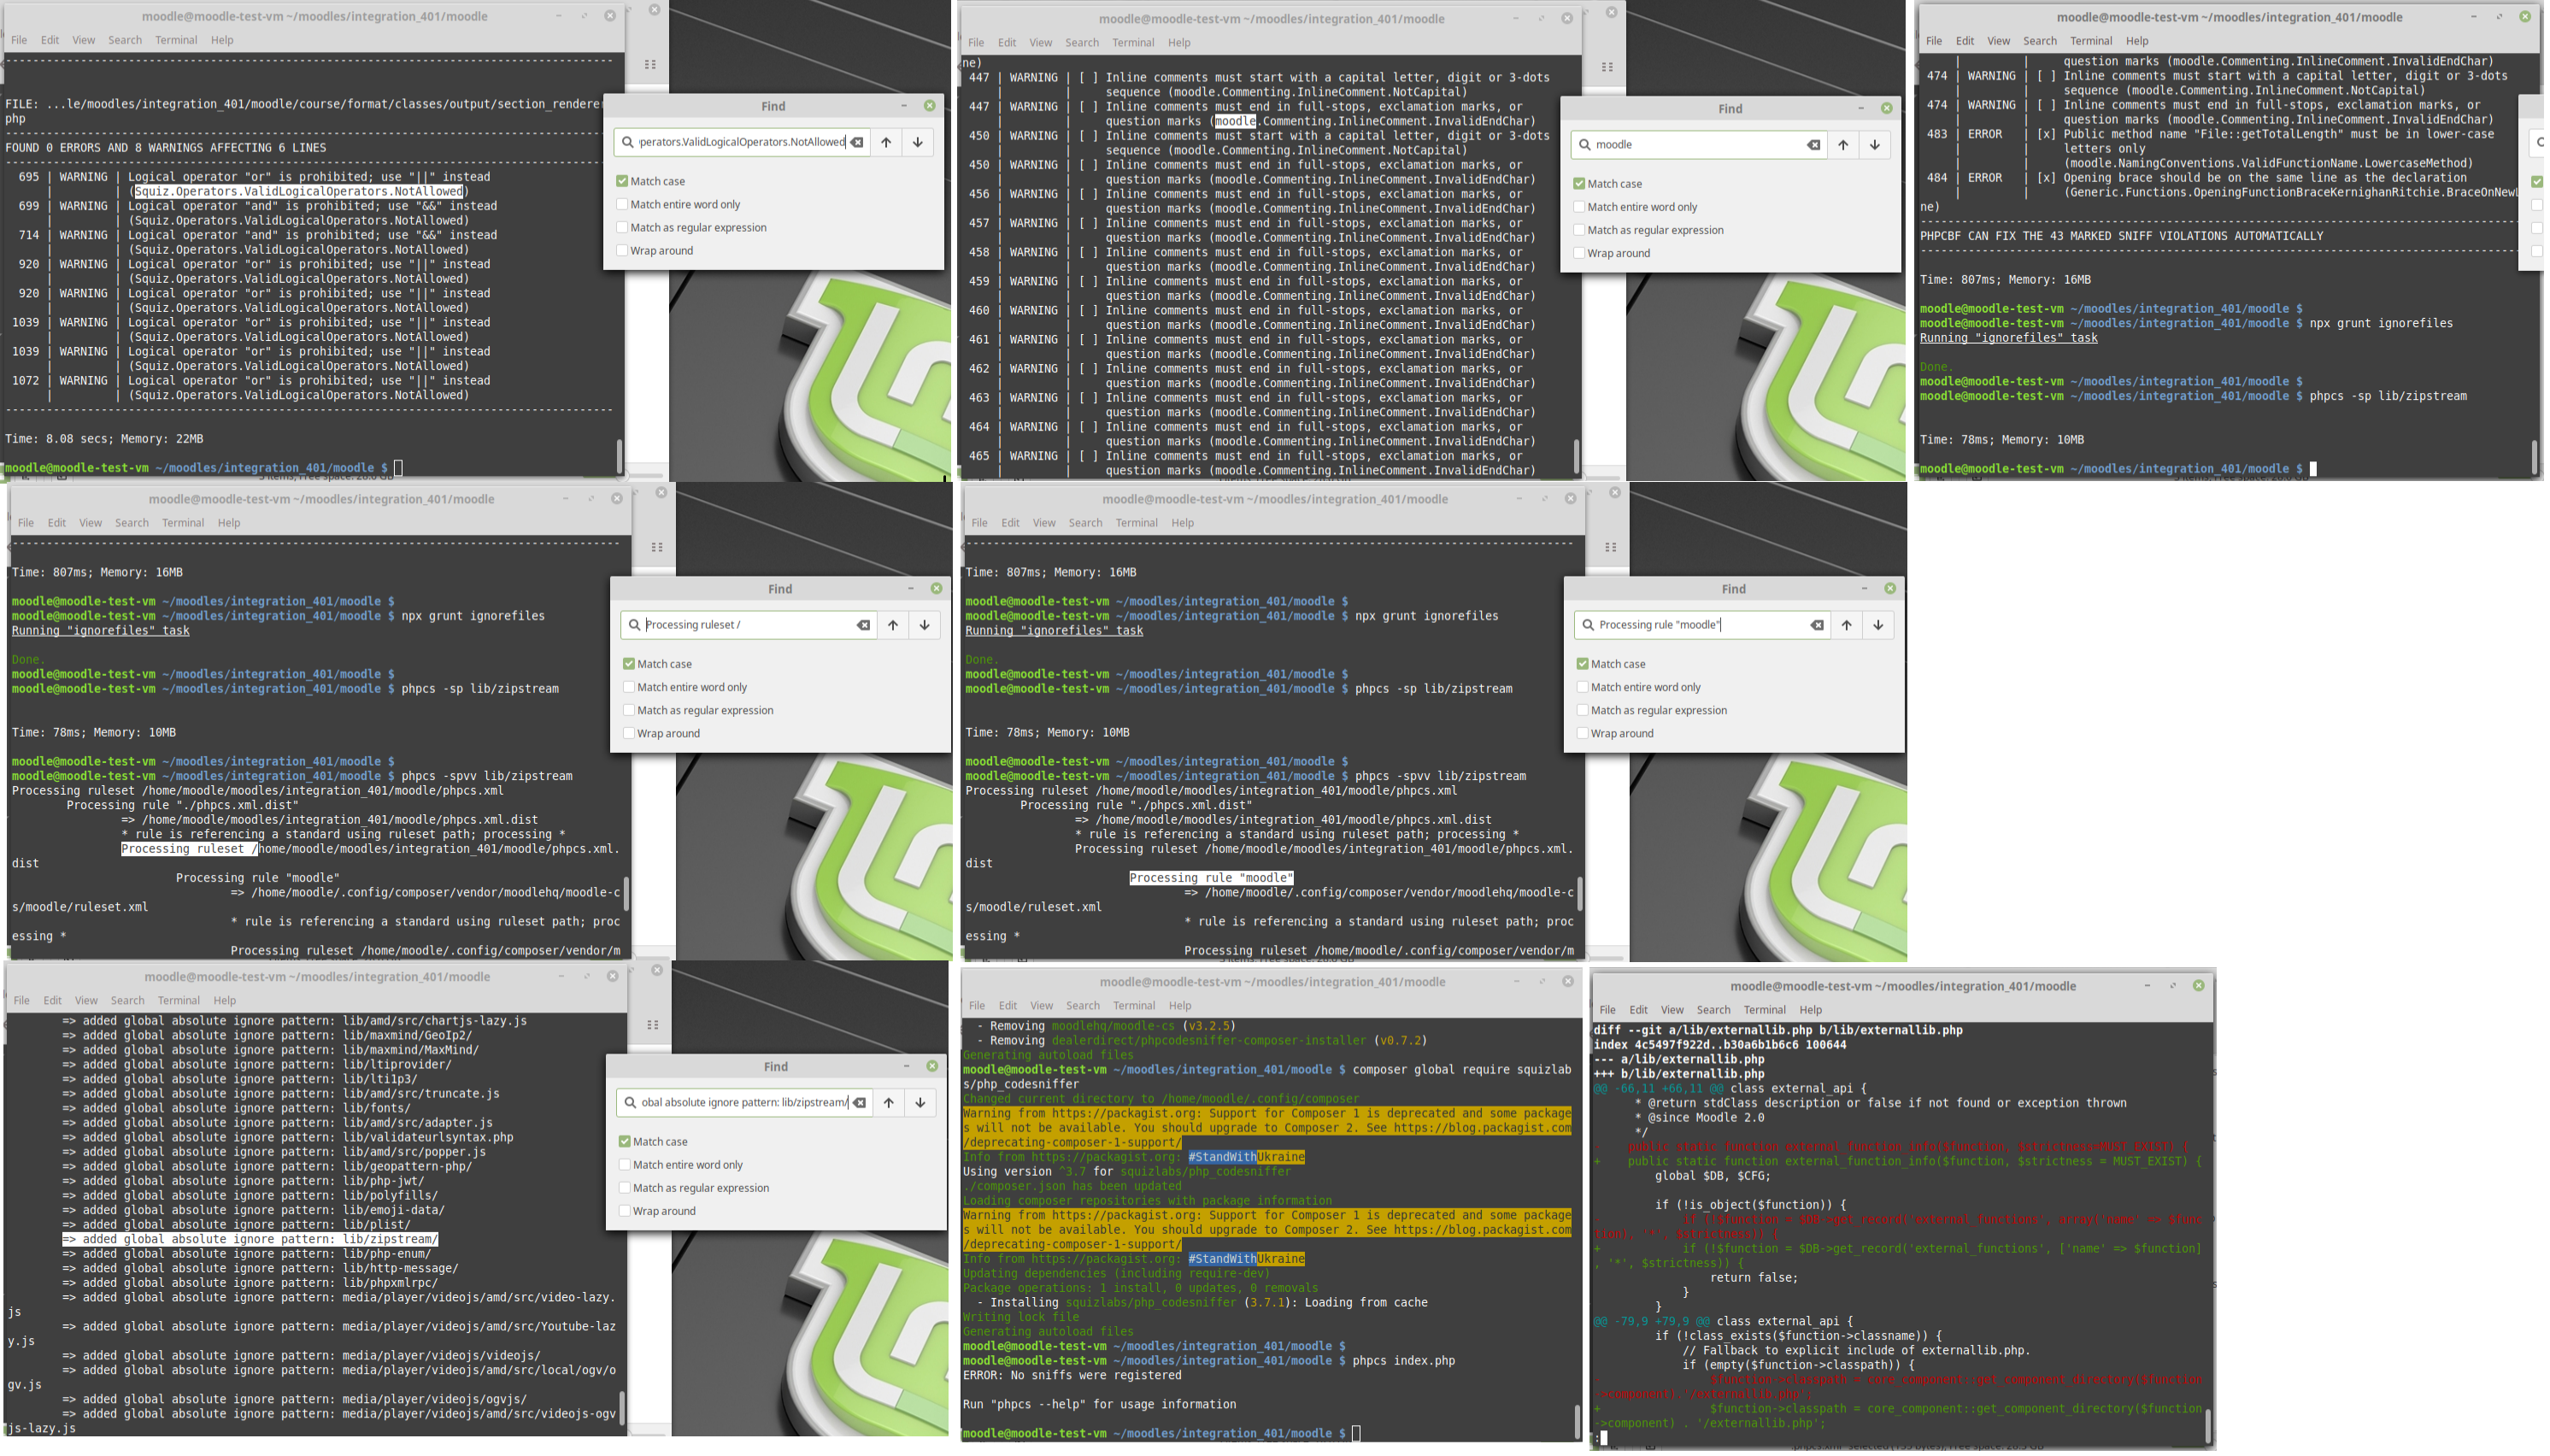
Task: Click "ERROR: No sniffs were registered" line
Action: click(1072, 1376)
